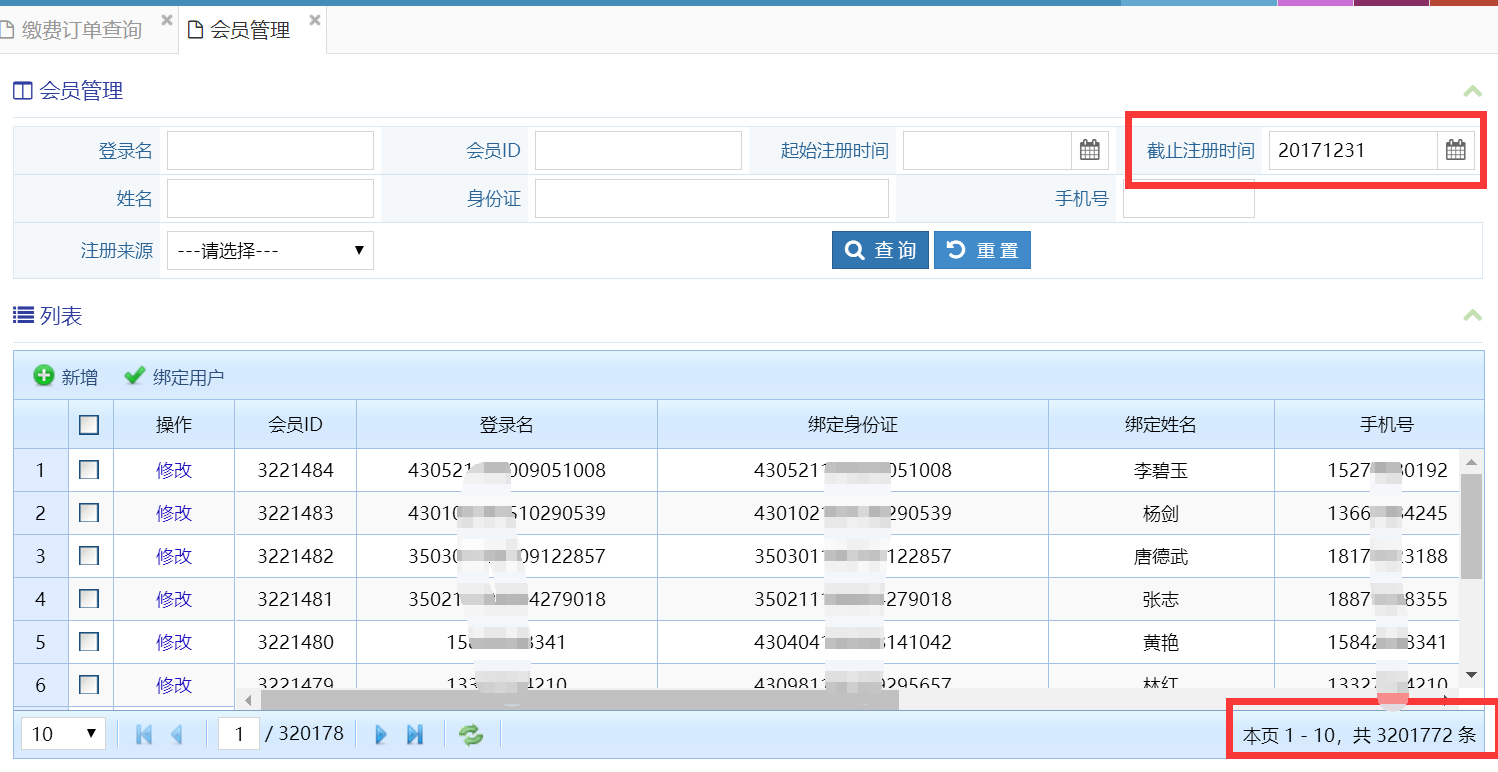The height and width of the screenshot is (772, 1498).
Task: Sort by 绑定身份证 column header
Action: 853,425
